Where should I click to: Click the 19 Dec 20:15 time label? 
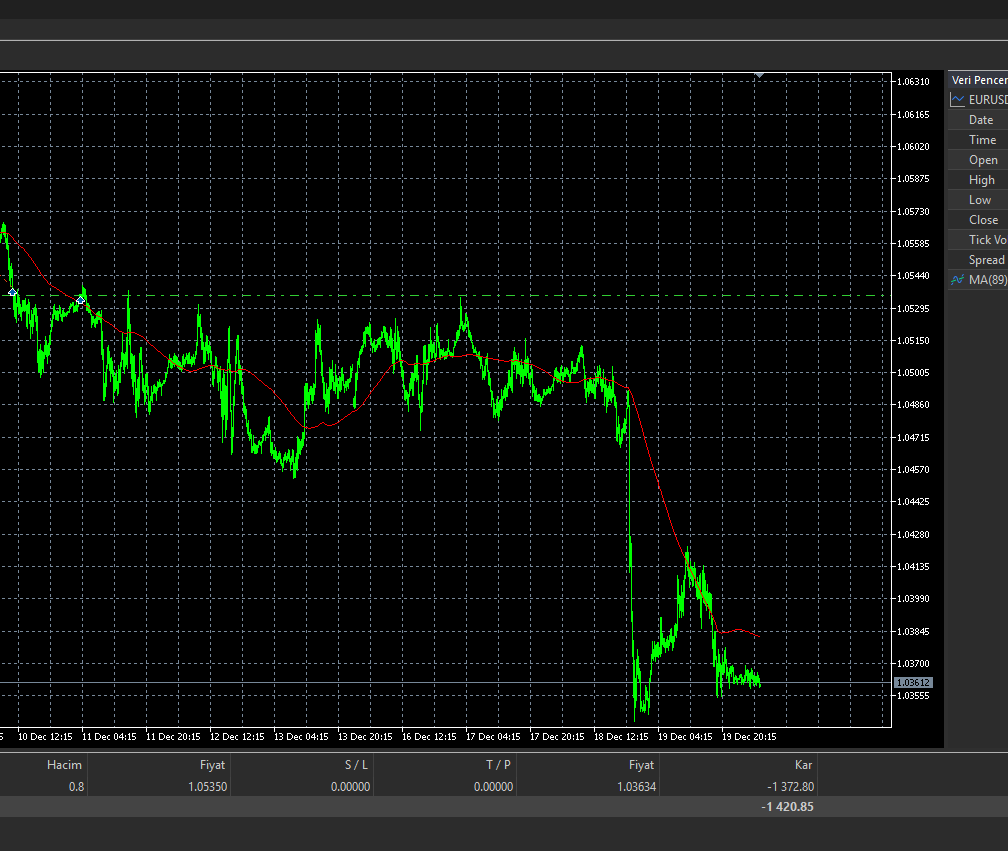coord(749,737)
